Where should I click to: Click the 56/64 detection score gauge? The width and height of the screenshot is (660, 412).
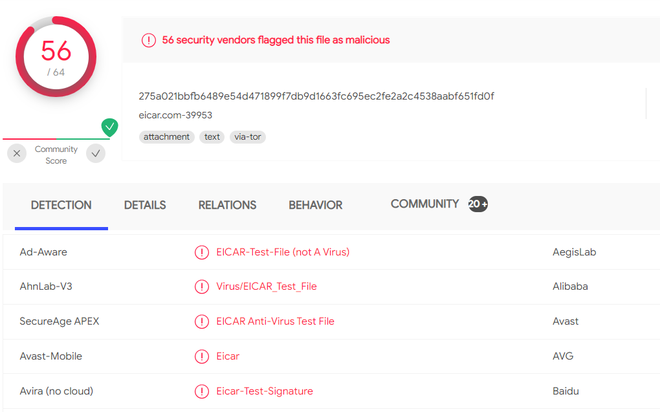(56, 56)
